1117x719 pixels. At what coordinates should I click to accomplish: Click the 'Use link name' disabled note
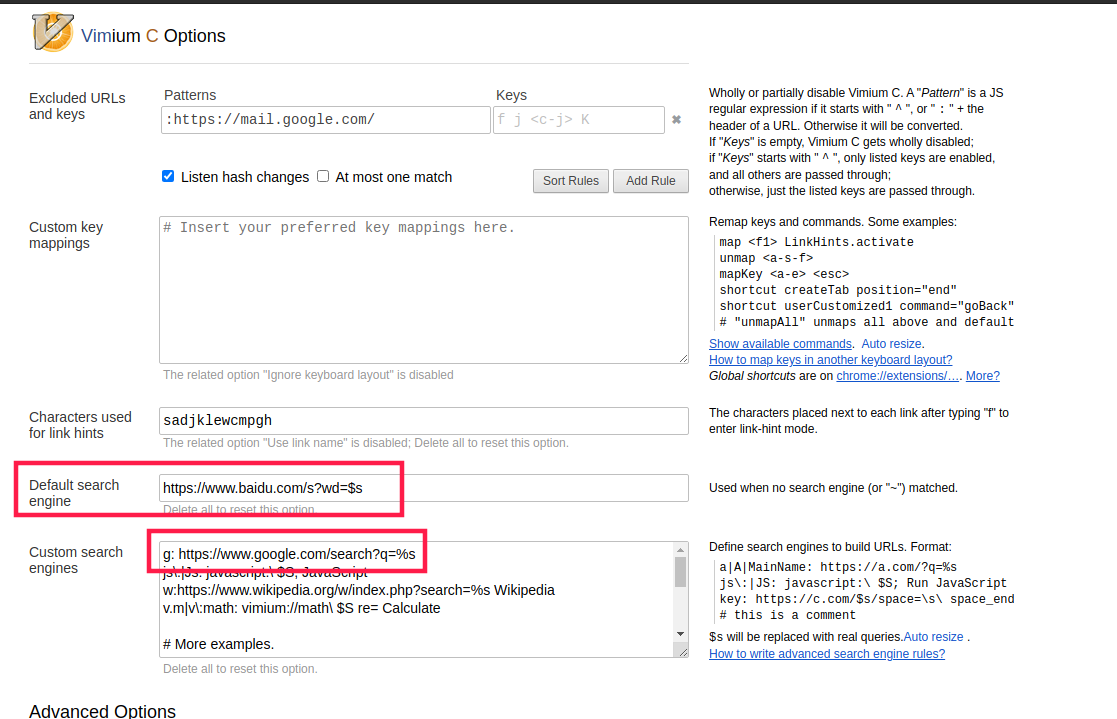(x=366, y=443)
